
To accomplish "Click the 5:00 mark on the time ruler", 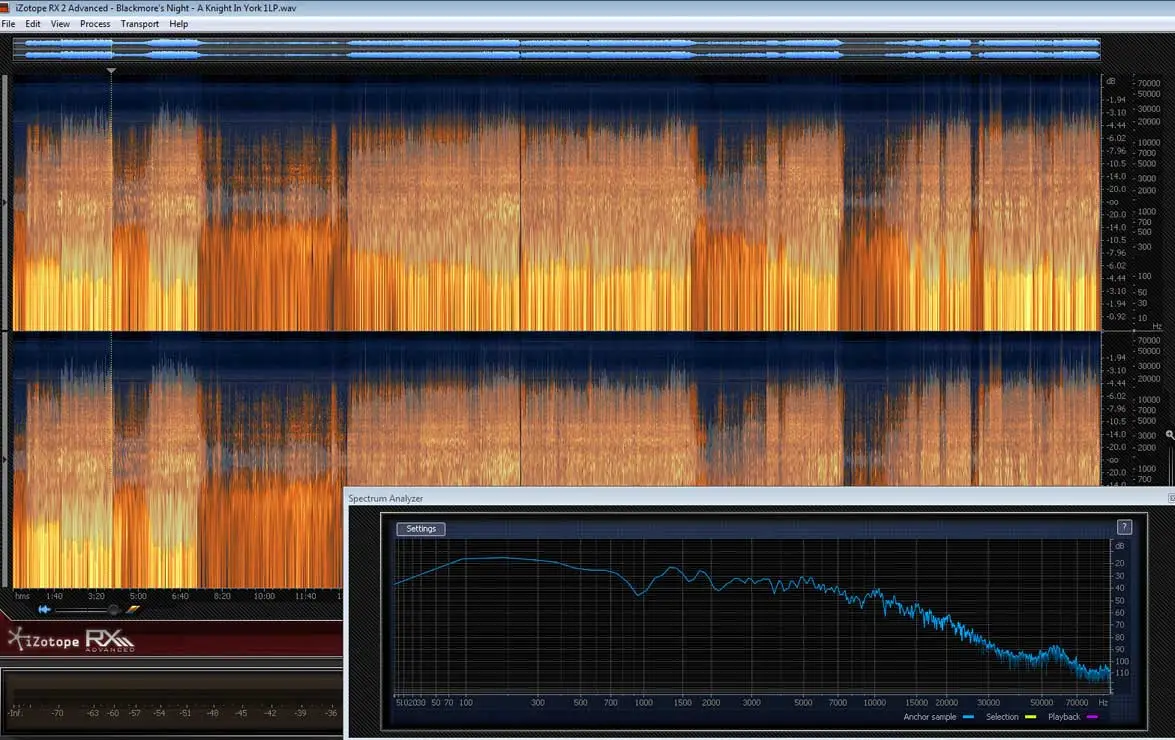I will (x=138, y=596).
